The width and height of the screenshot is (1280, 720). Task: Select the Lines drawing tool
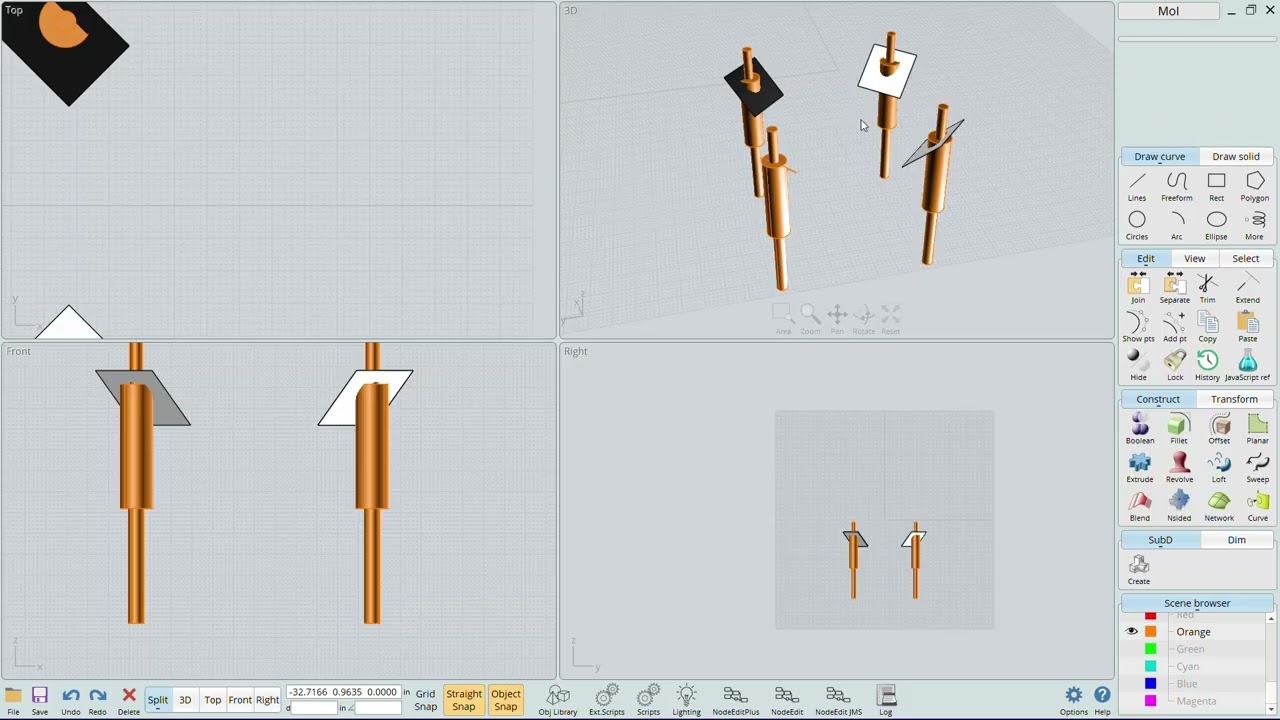(1137, 187)
